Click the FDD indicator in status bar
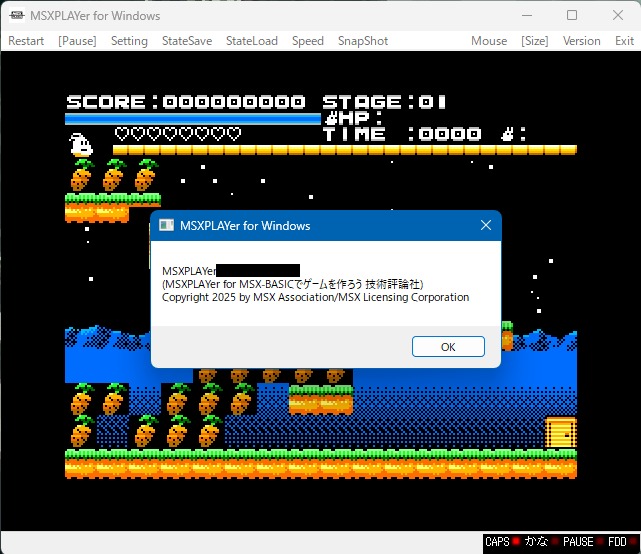Screen dimensions: 641x554 point(621,542)
